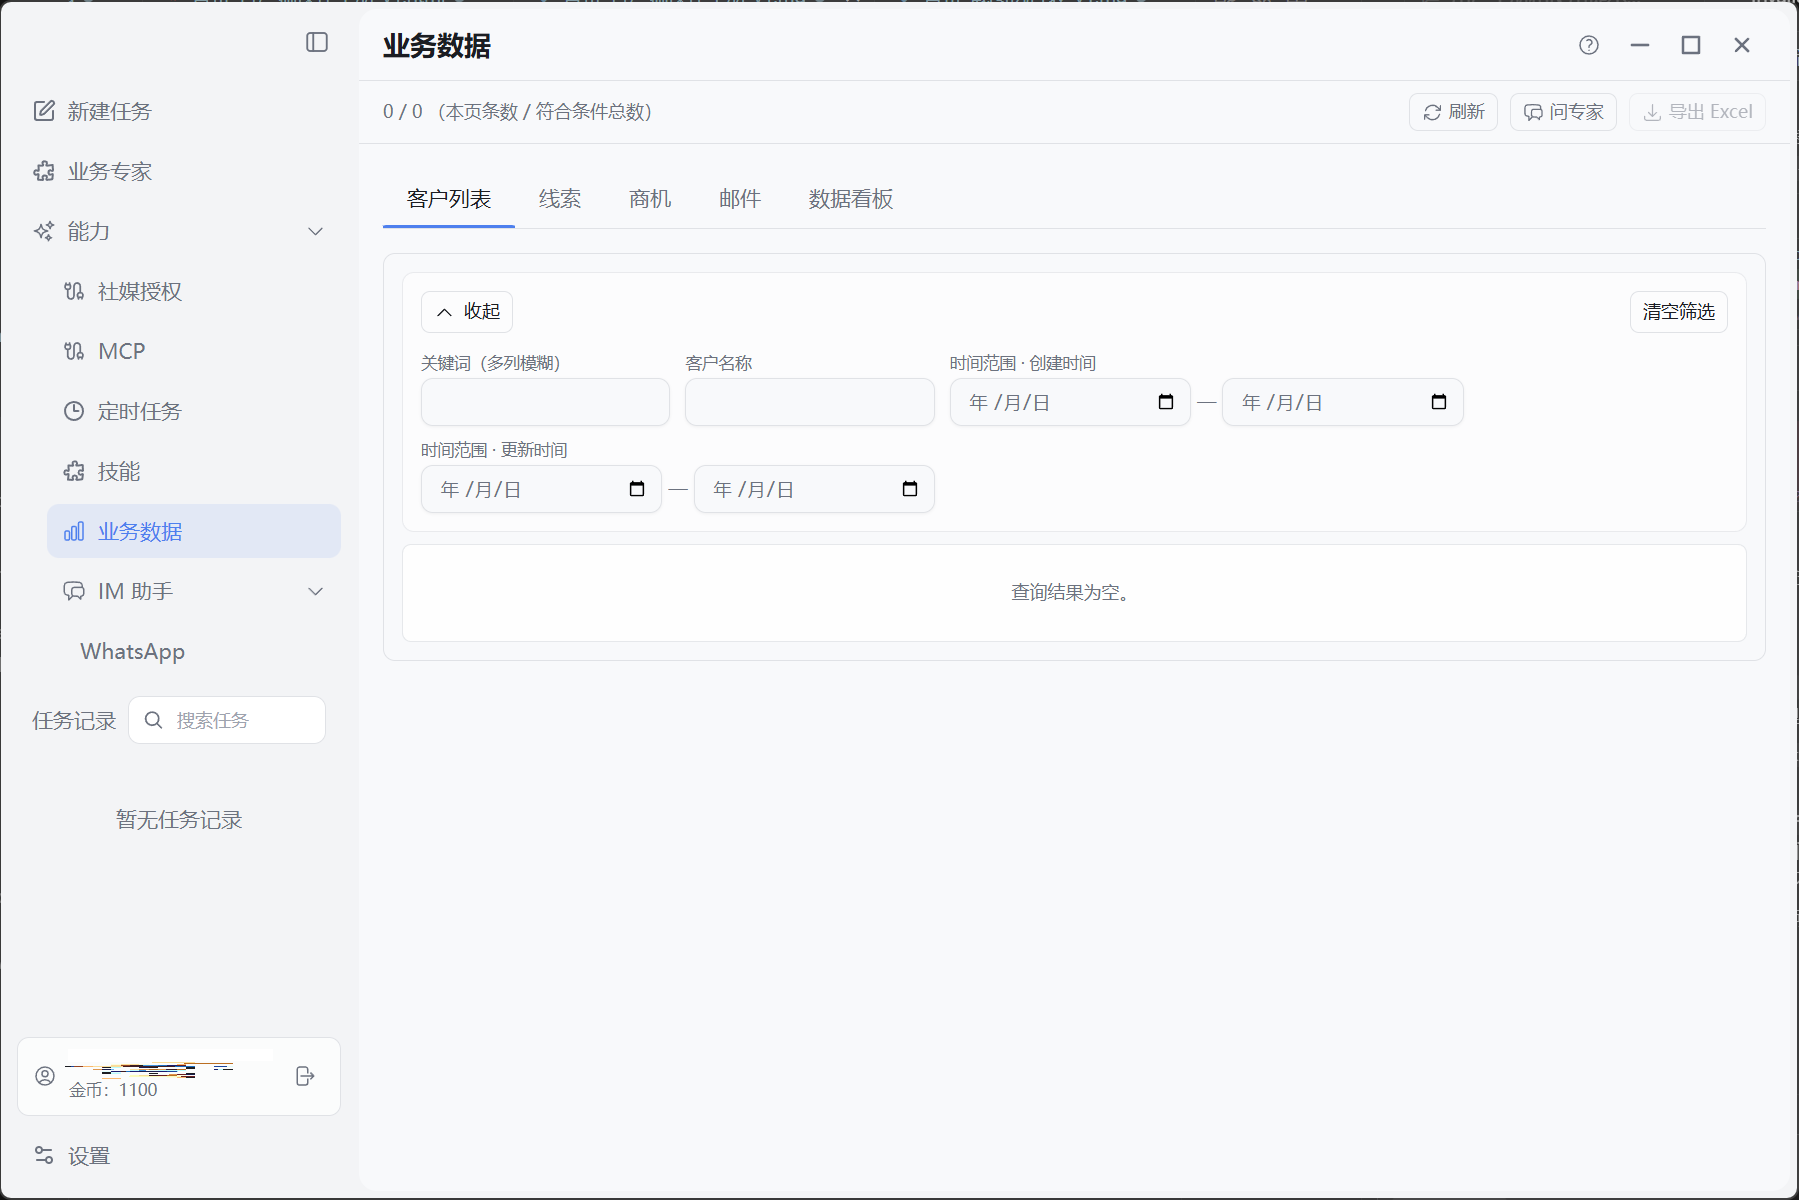Viewport: 1799px width, 1200px height.
Task: Click the help question mark icon
Action: pyautogui.click(x=1589, y=45)
